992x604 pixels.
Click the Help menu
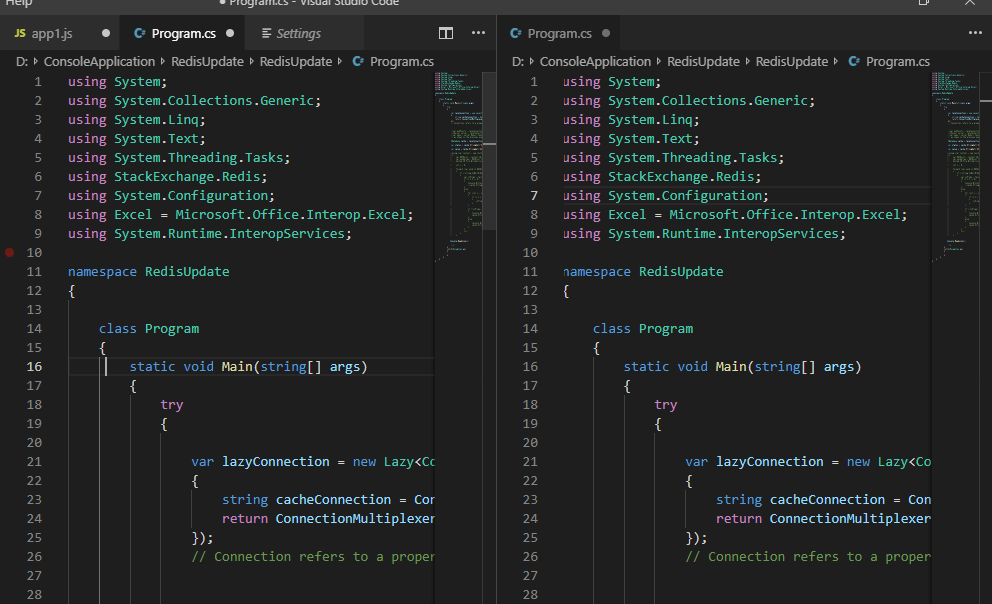tap(19, 3)
